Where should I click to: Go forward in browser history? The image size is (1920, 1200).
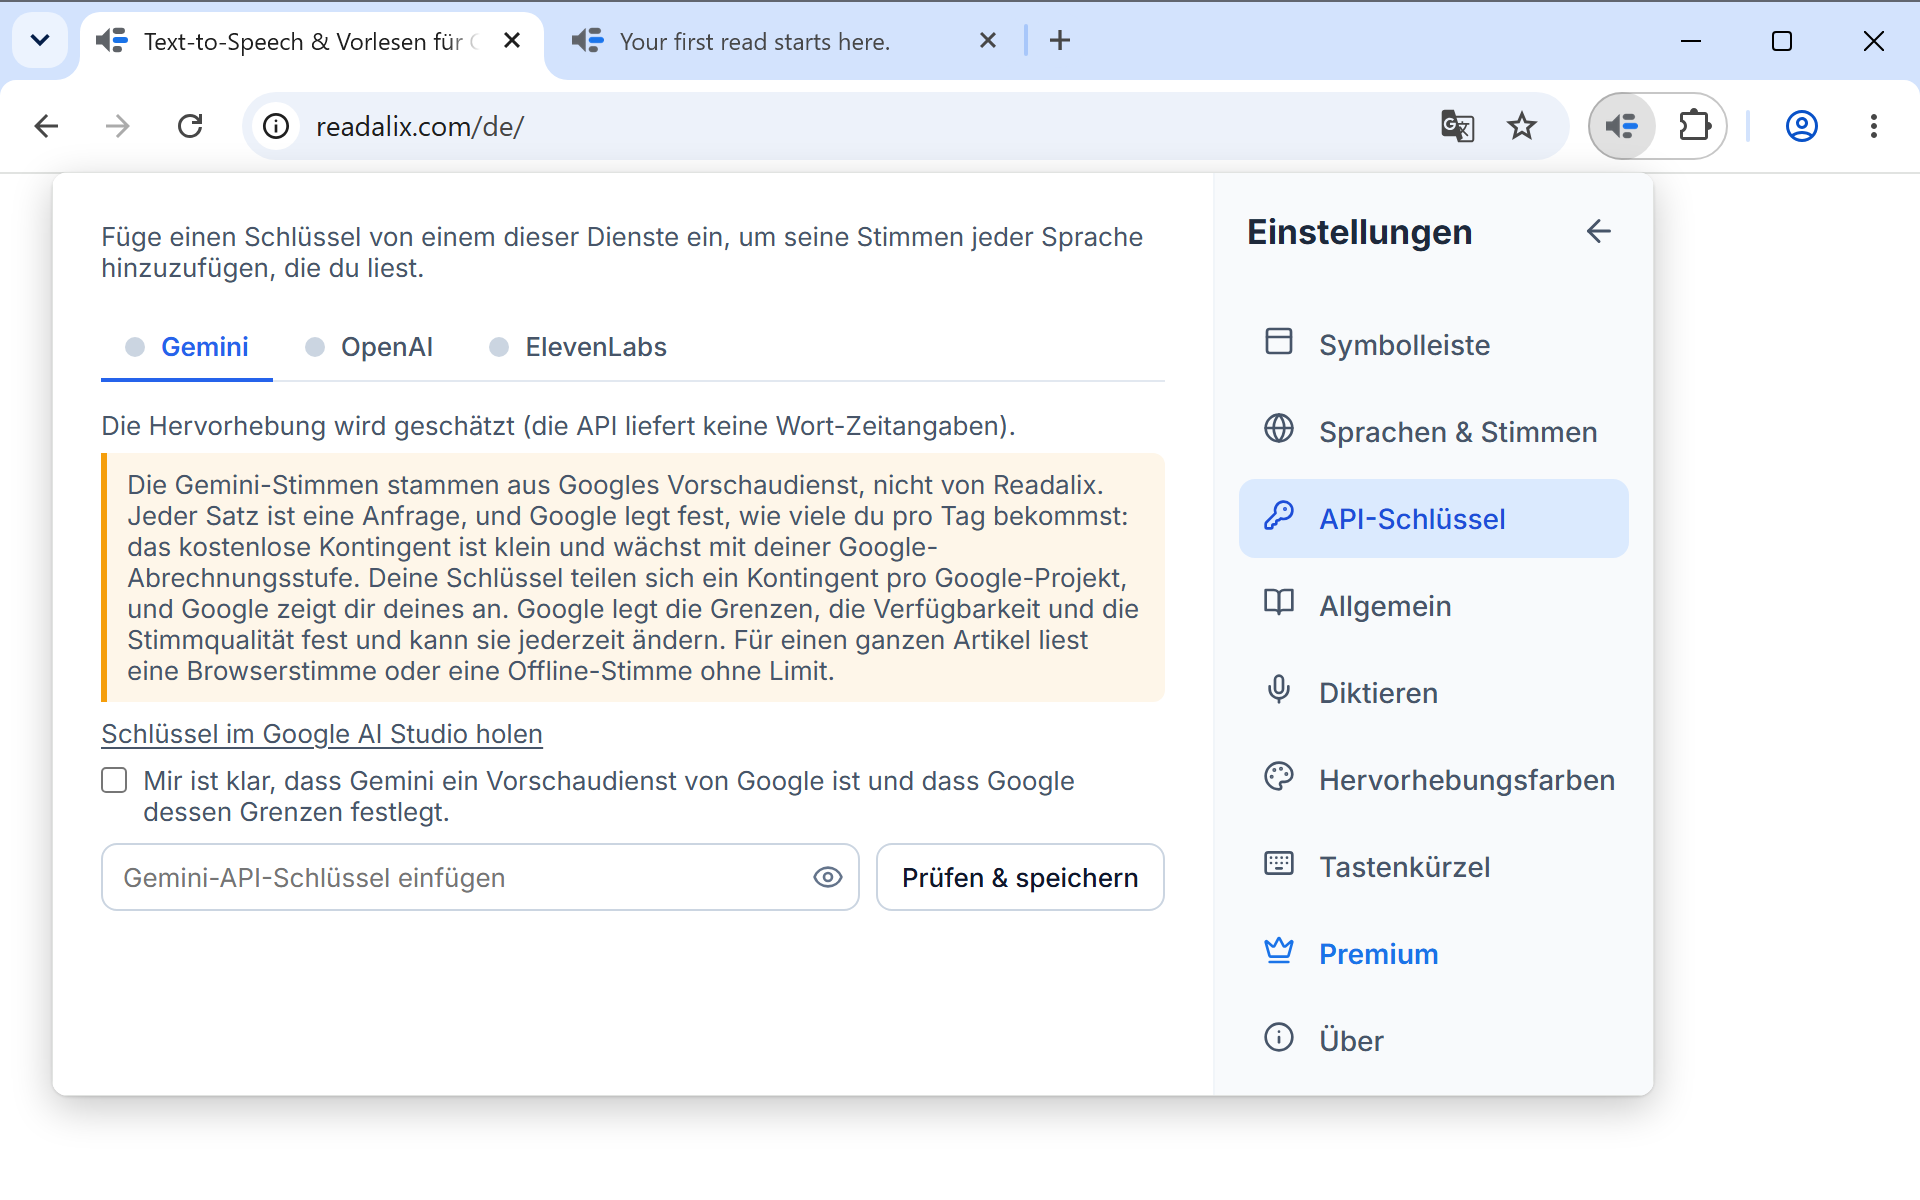[118, 126]
